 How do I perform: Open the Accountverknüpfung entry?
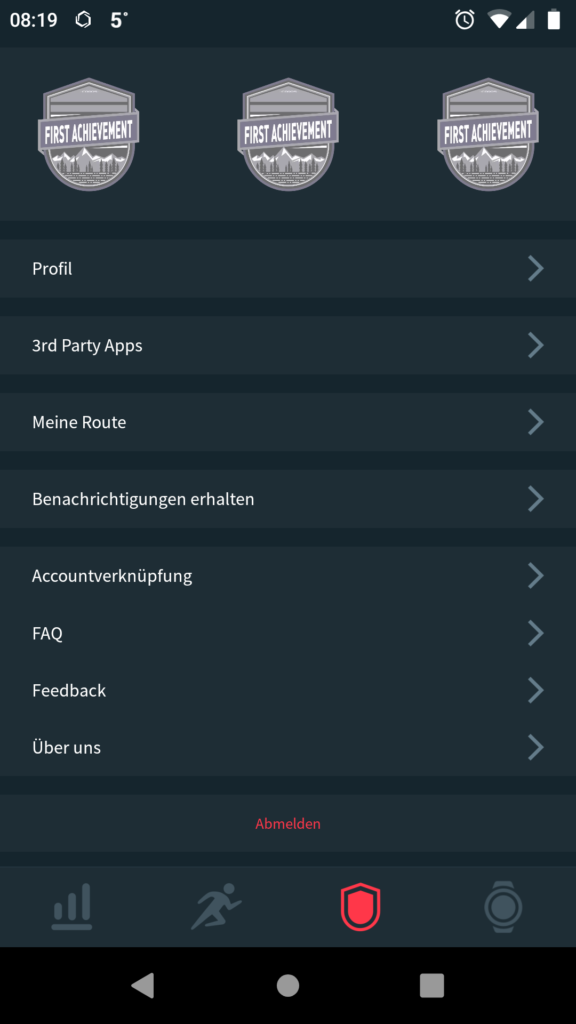pyautogui.click(x=288, y=576)
